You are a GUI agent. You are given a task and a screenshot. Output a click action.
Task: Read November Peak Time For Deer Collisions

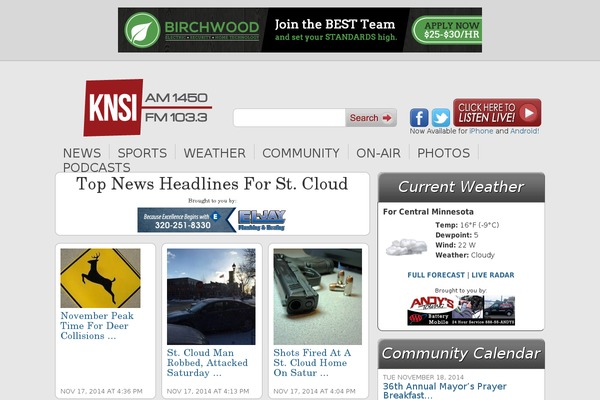97,326
